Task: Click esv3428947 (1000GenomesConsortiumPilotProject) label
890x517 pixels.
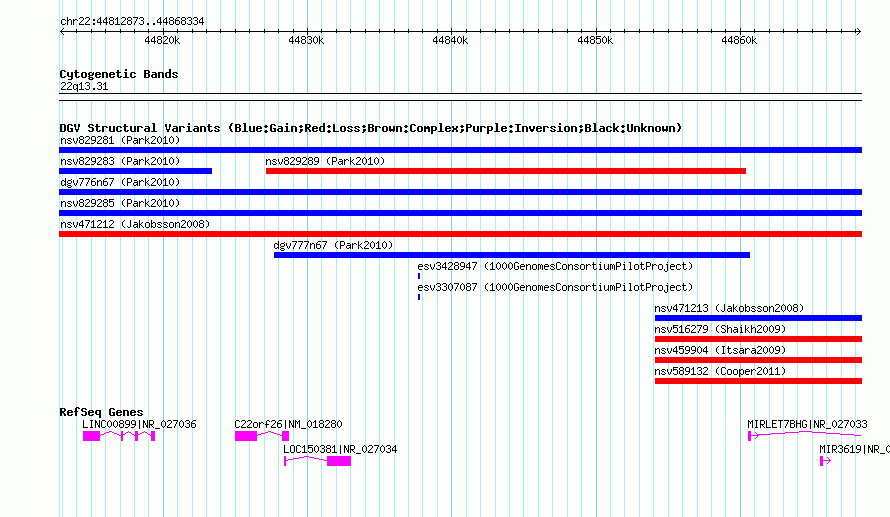Action: click(x=555, y=266)
